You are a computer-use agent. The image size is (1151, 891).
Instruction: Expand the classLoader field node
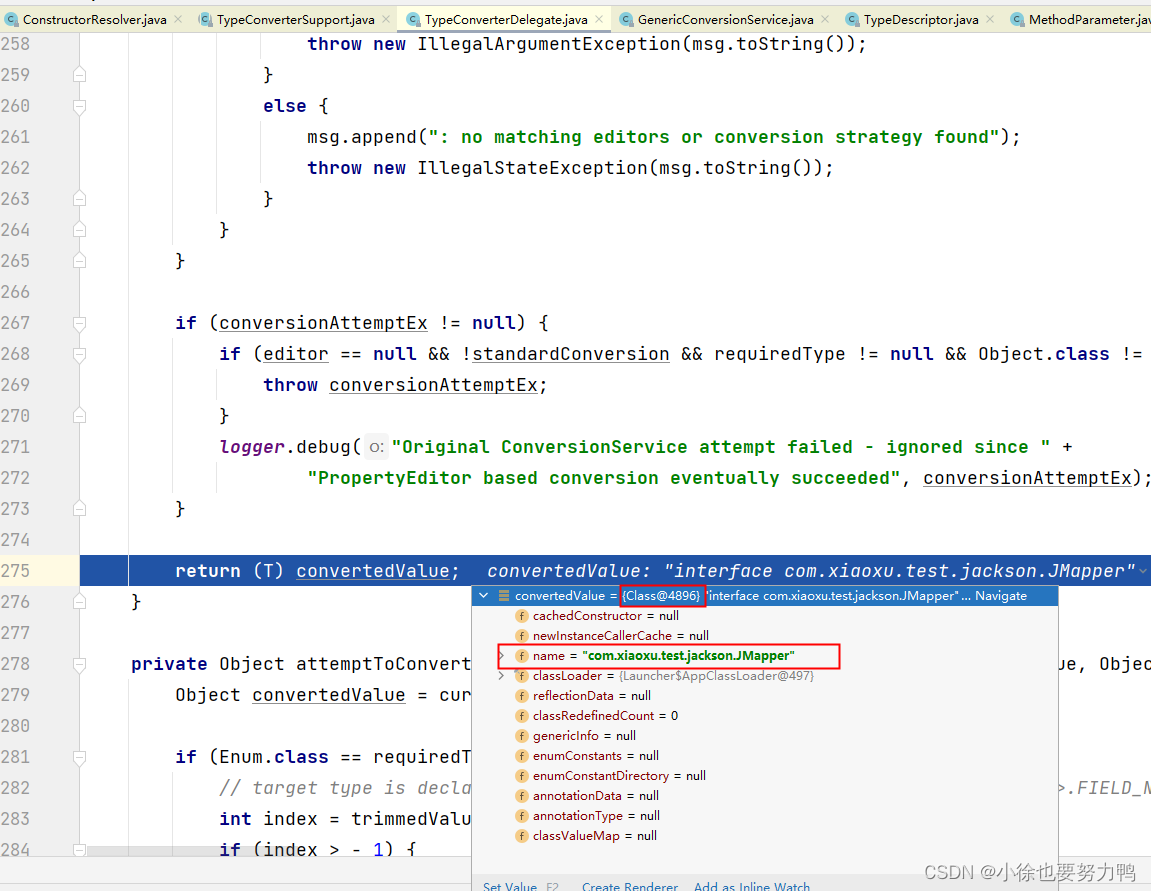(x=501, y=675)
